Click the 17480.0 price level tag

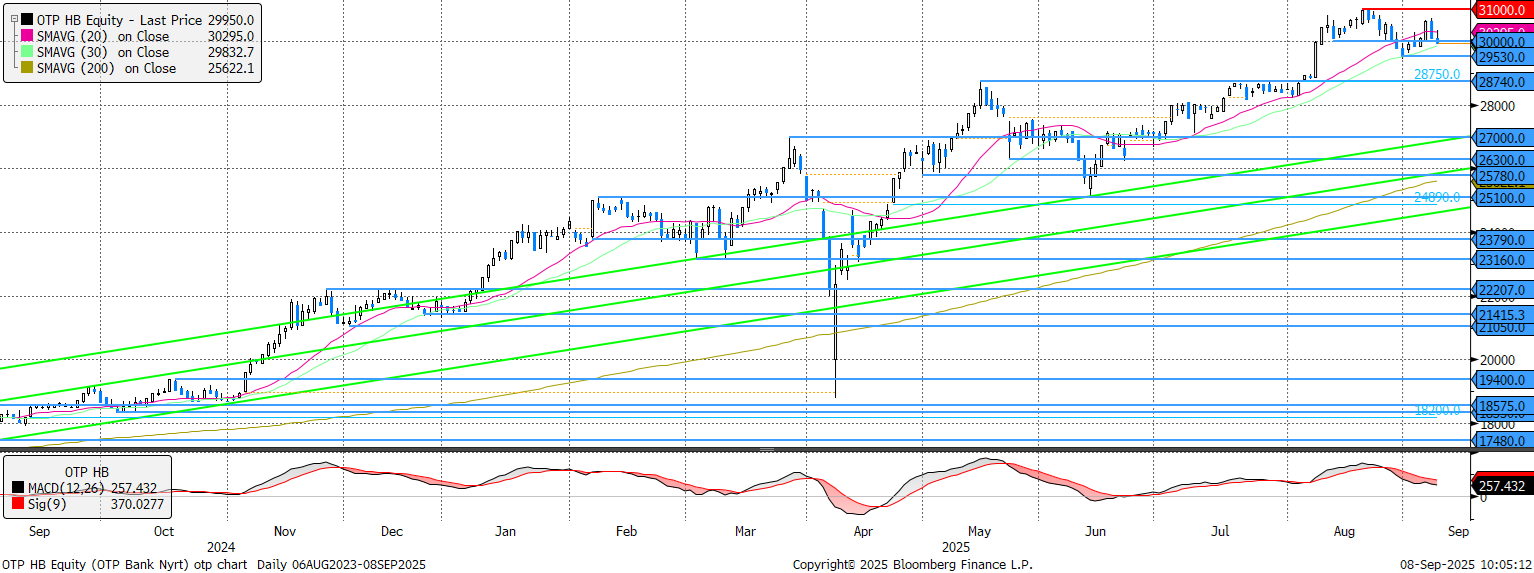pos(1501,440)
